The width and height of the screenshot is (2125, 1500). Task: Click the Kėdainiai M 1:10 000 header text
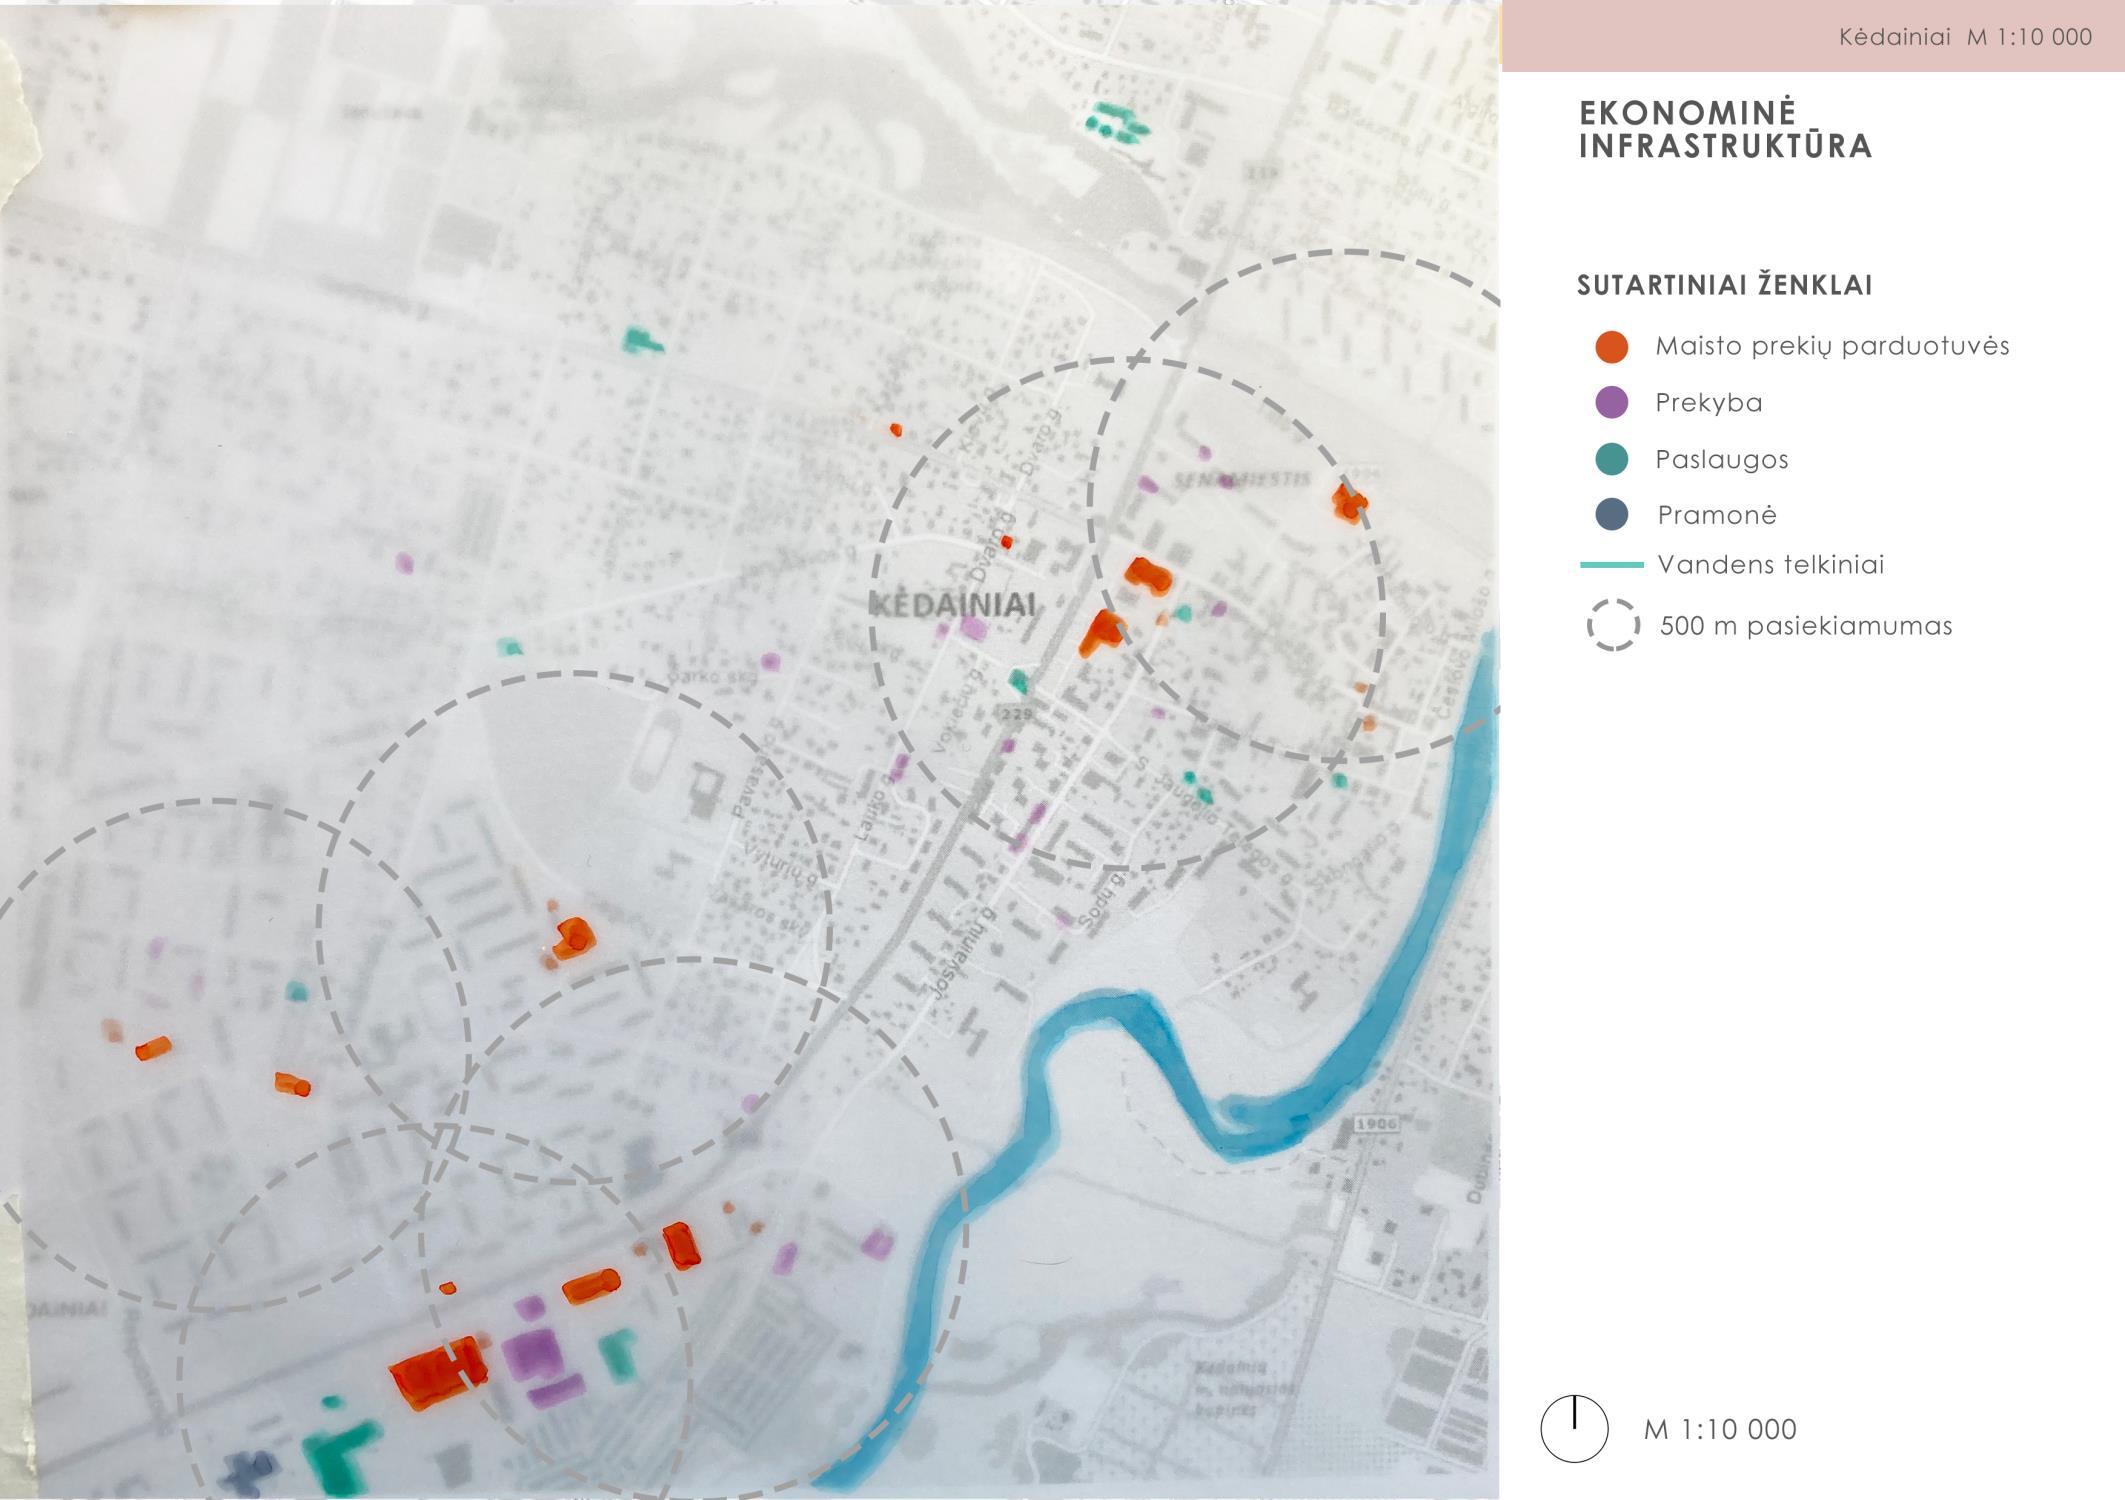coord(1965,38)
